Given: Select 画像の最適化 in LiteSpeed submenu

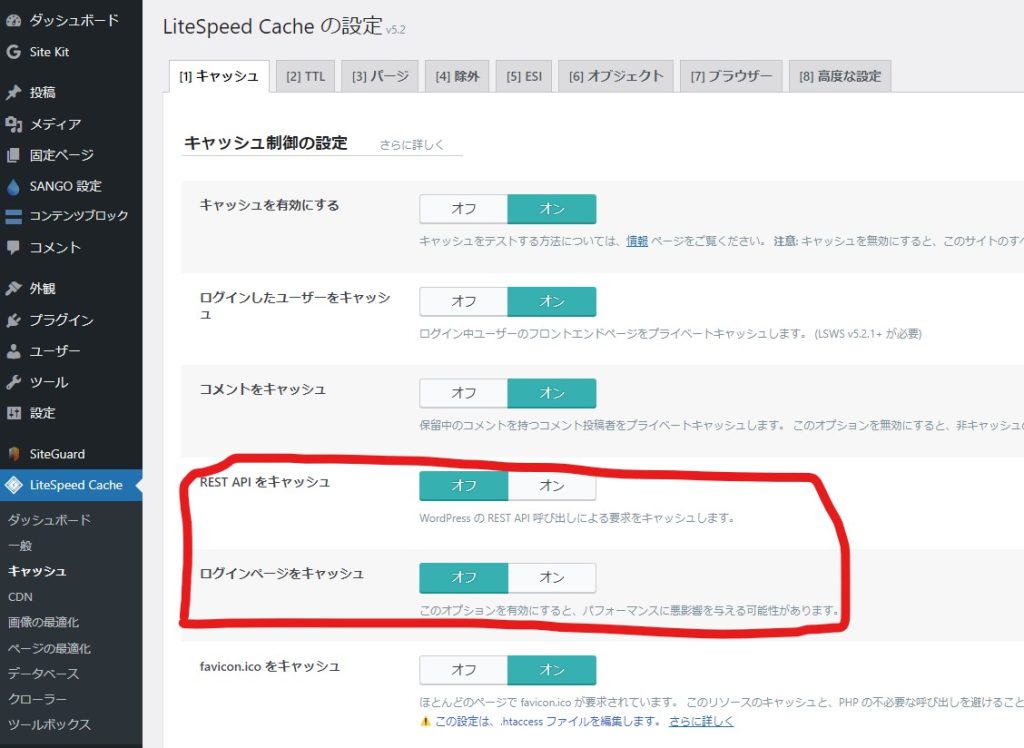Looking at the screenshot, I should point(42,622).
